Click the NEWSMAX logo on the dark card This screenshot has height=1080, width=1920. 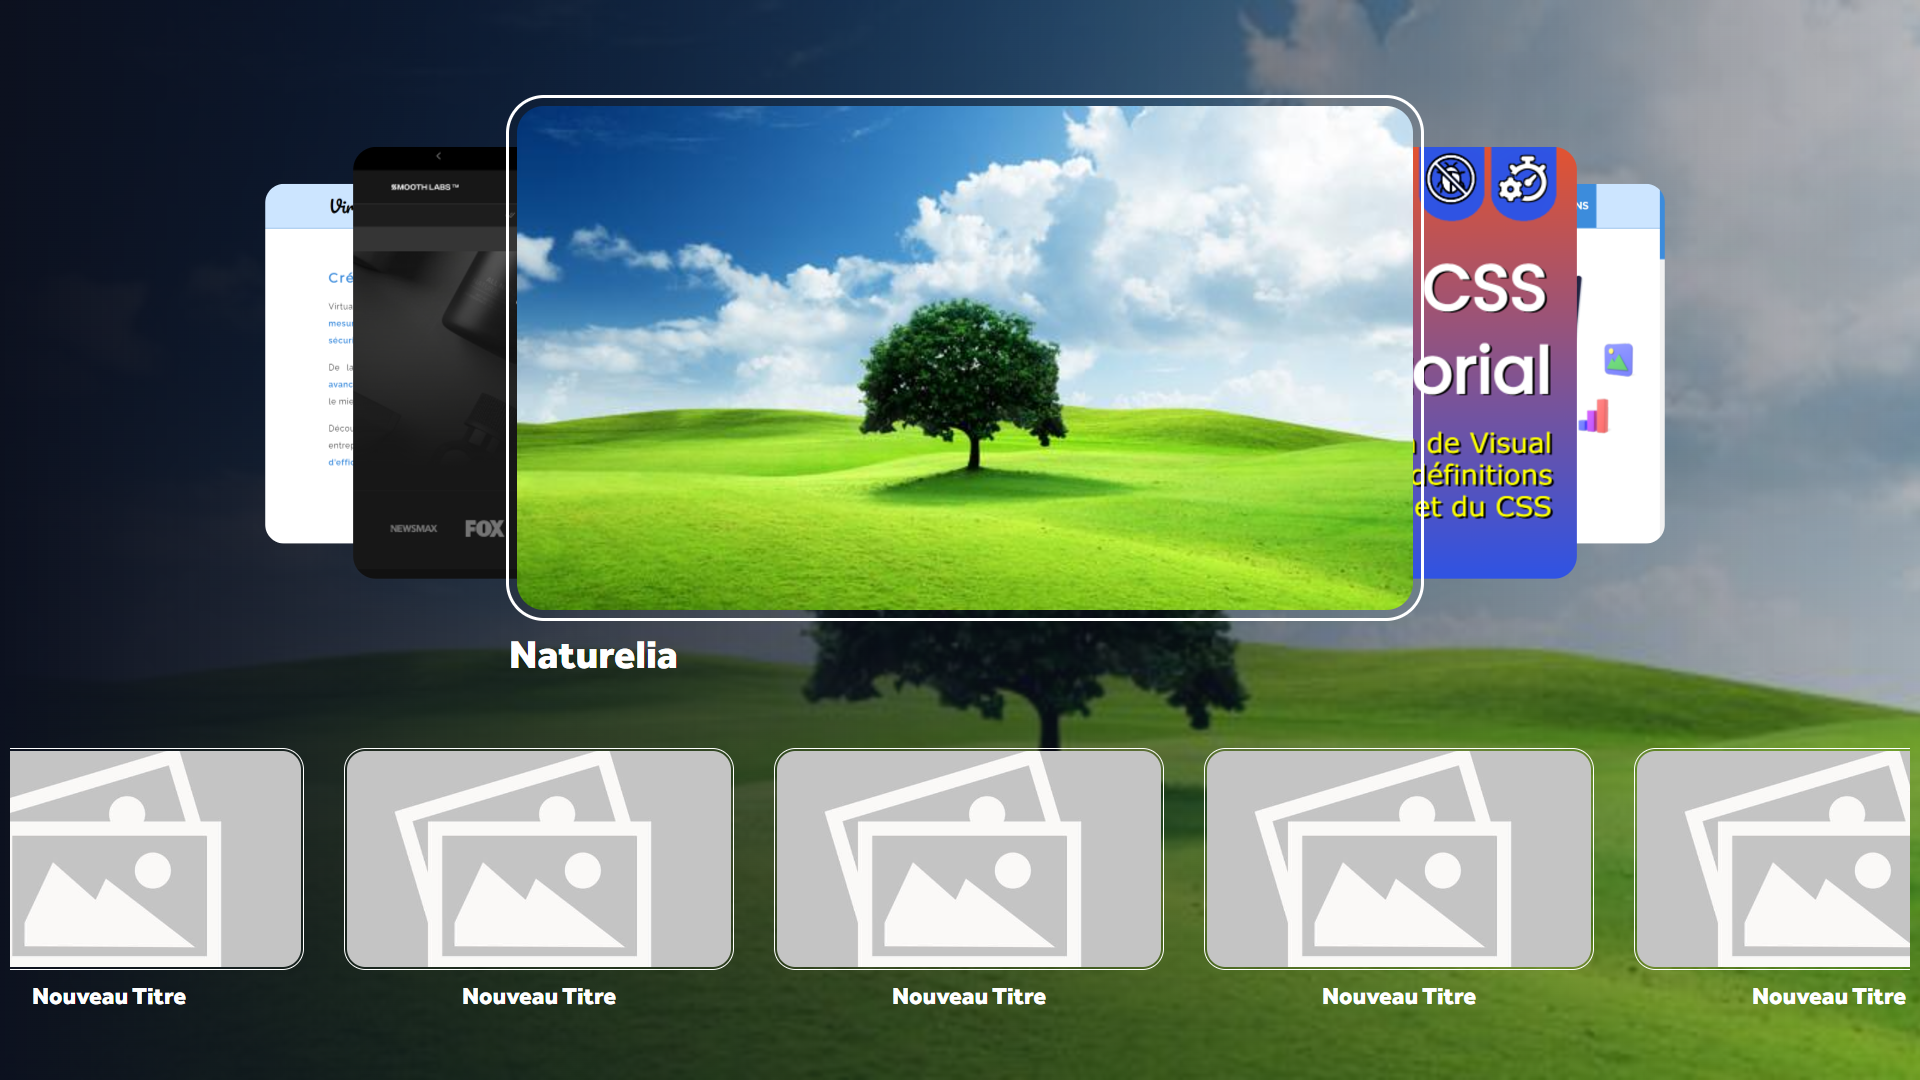click(x=413, y=528)
